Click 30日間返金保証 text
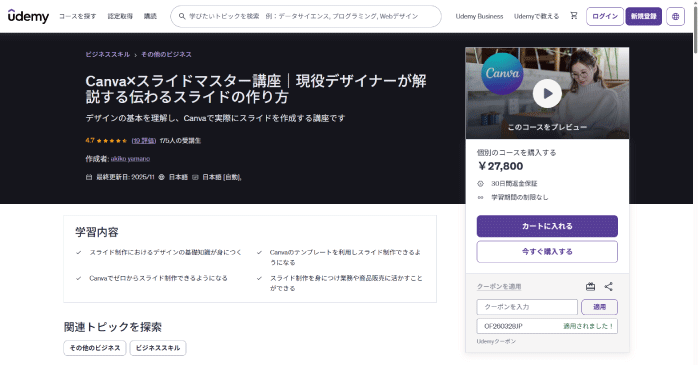Screen dimensions: 698x365 click(x=514, y=183)
